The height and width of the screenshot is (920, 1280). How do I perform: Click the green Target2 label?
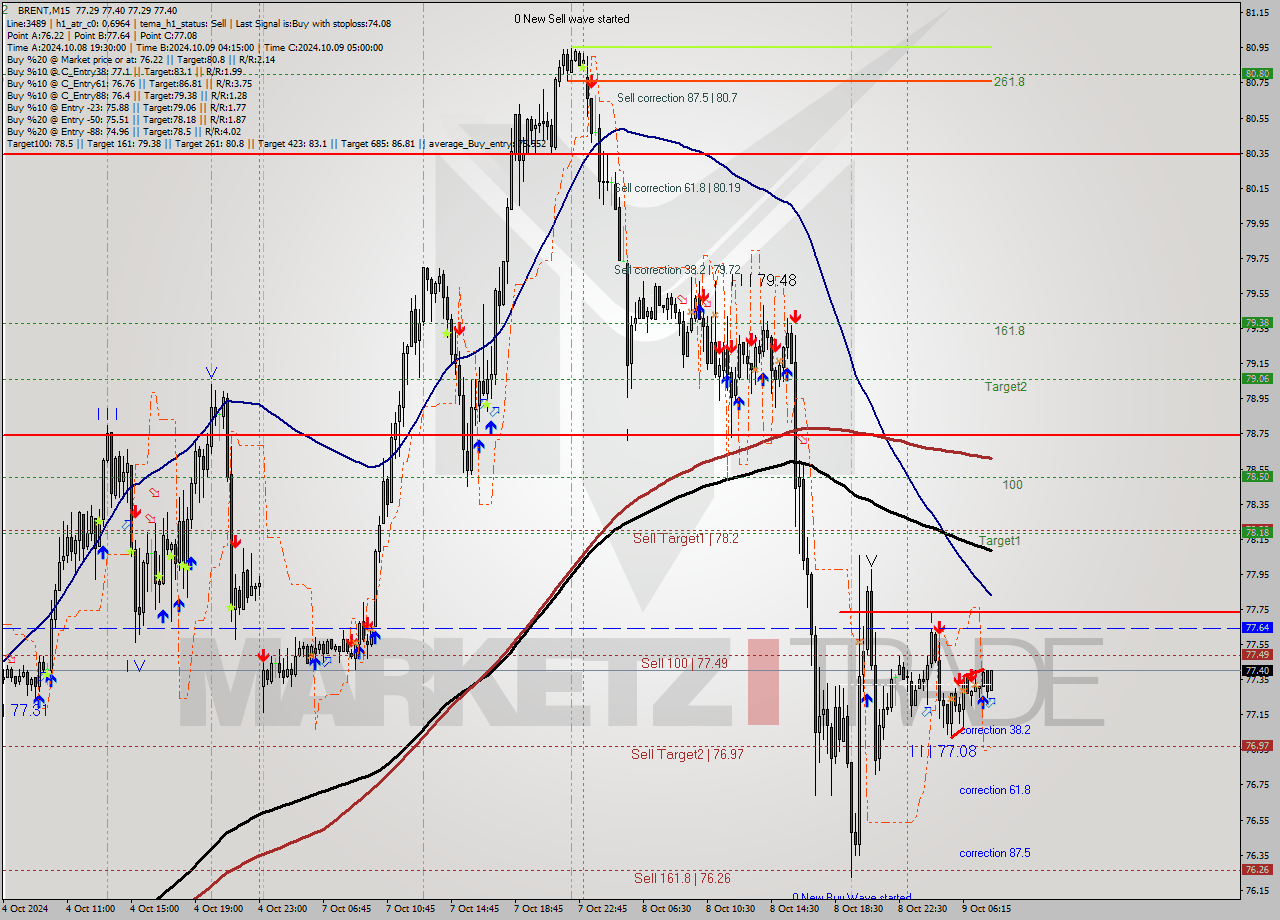[x=1005, y=386]
